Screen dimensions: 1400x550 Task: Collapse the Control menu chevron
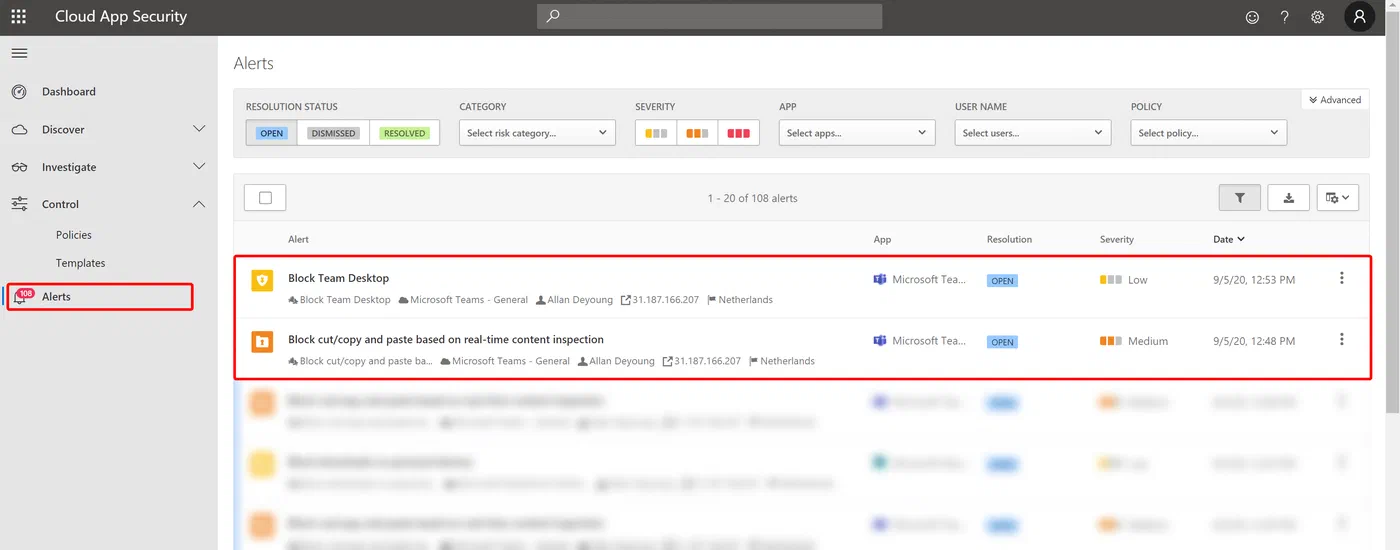[199, 204]
